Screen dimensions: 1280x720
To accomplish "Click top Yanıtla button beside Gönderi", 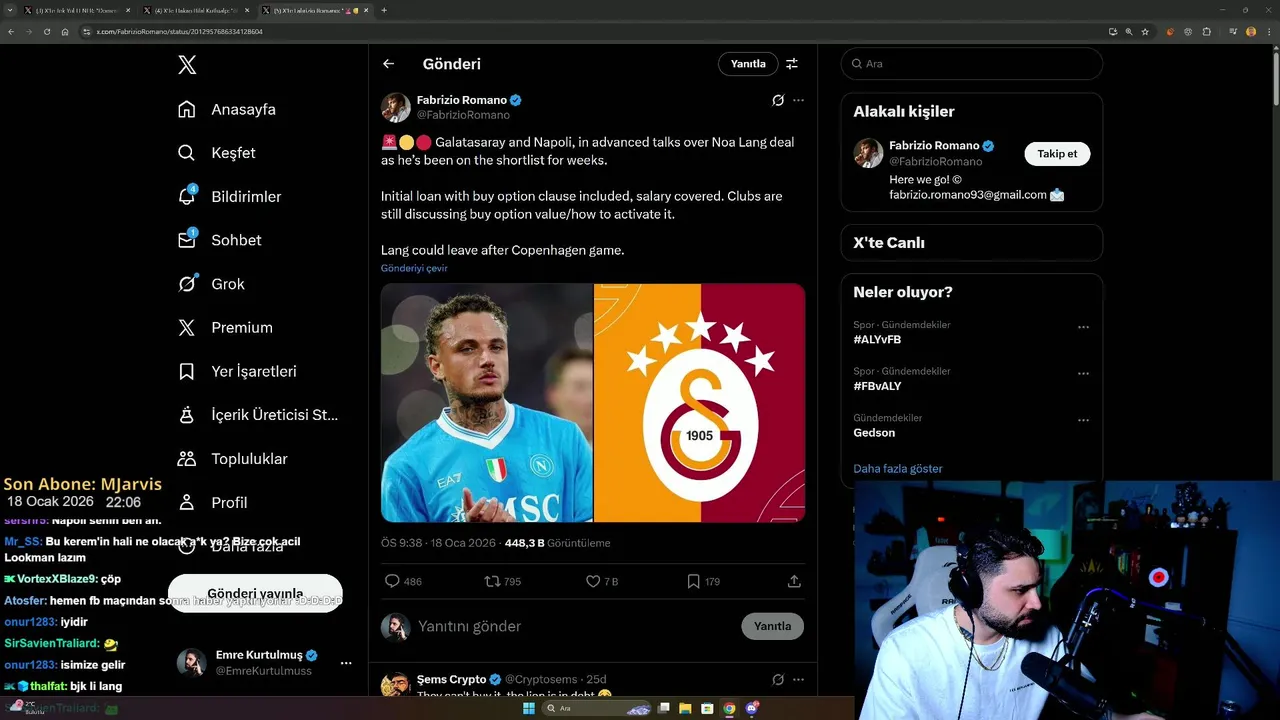I will point(748,63).
